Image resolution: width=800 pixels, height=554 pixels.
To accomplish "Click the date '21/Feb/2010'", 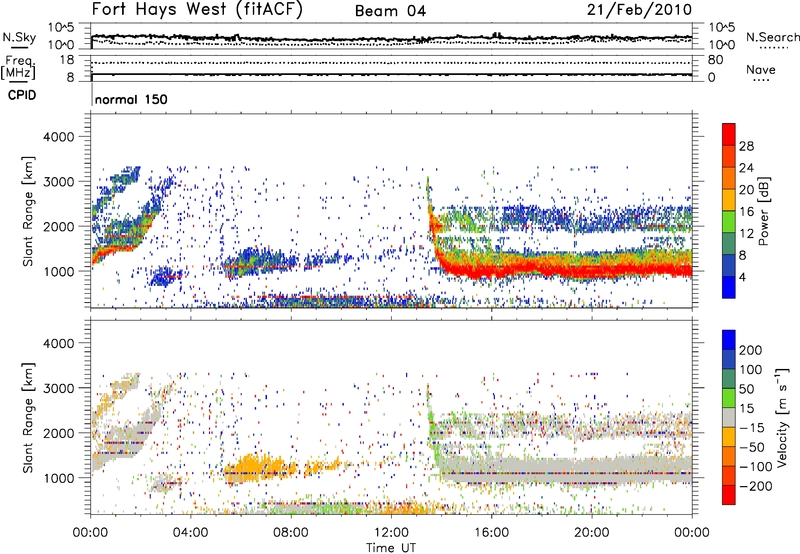I will tap(639, 10).
